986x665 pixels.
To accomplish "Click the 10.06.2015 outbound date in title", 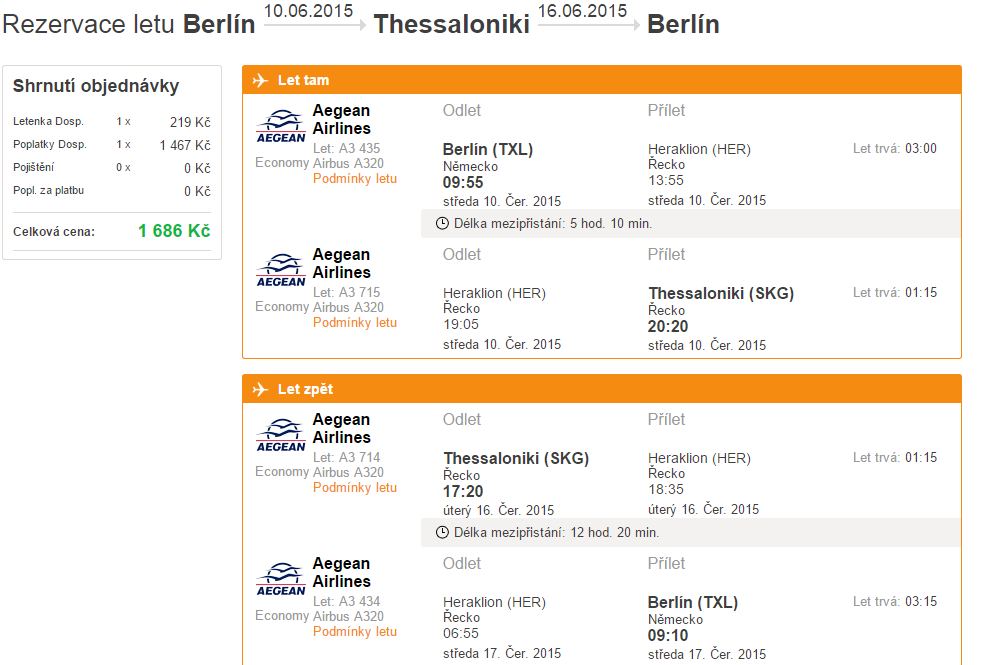I will coord(308,11).
